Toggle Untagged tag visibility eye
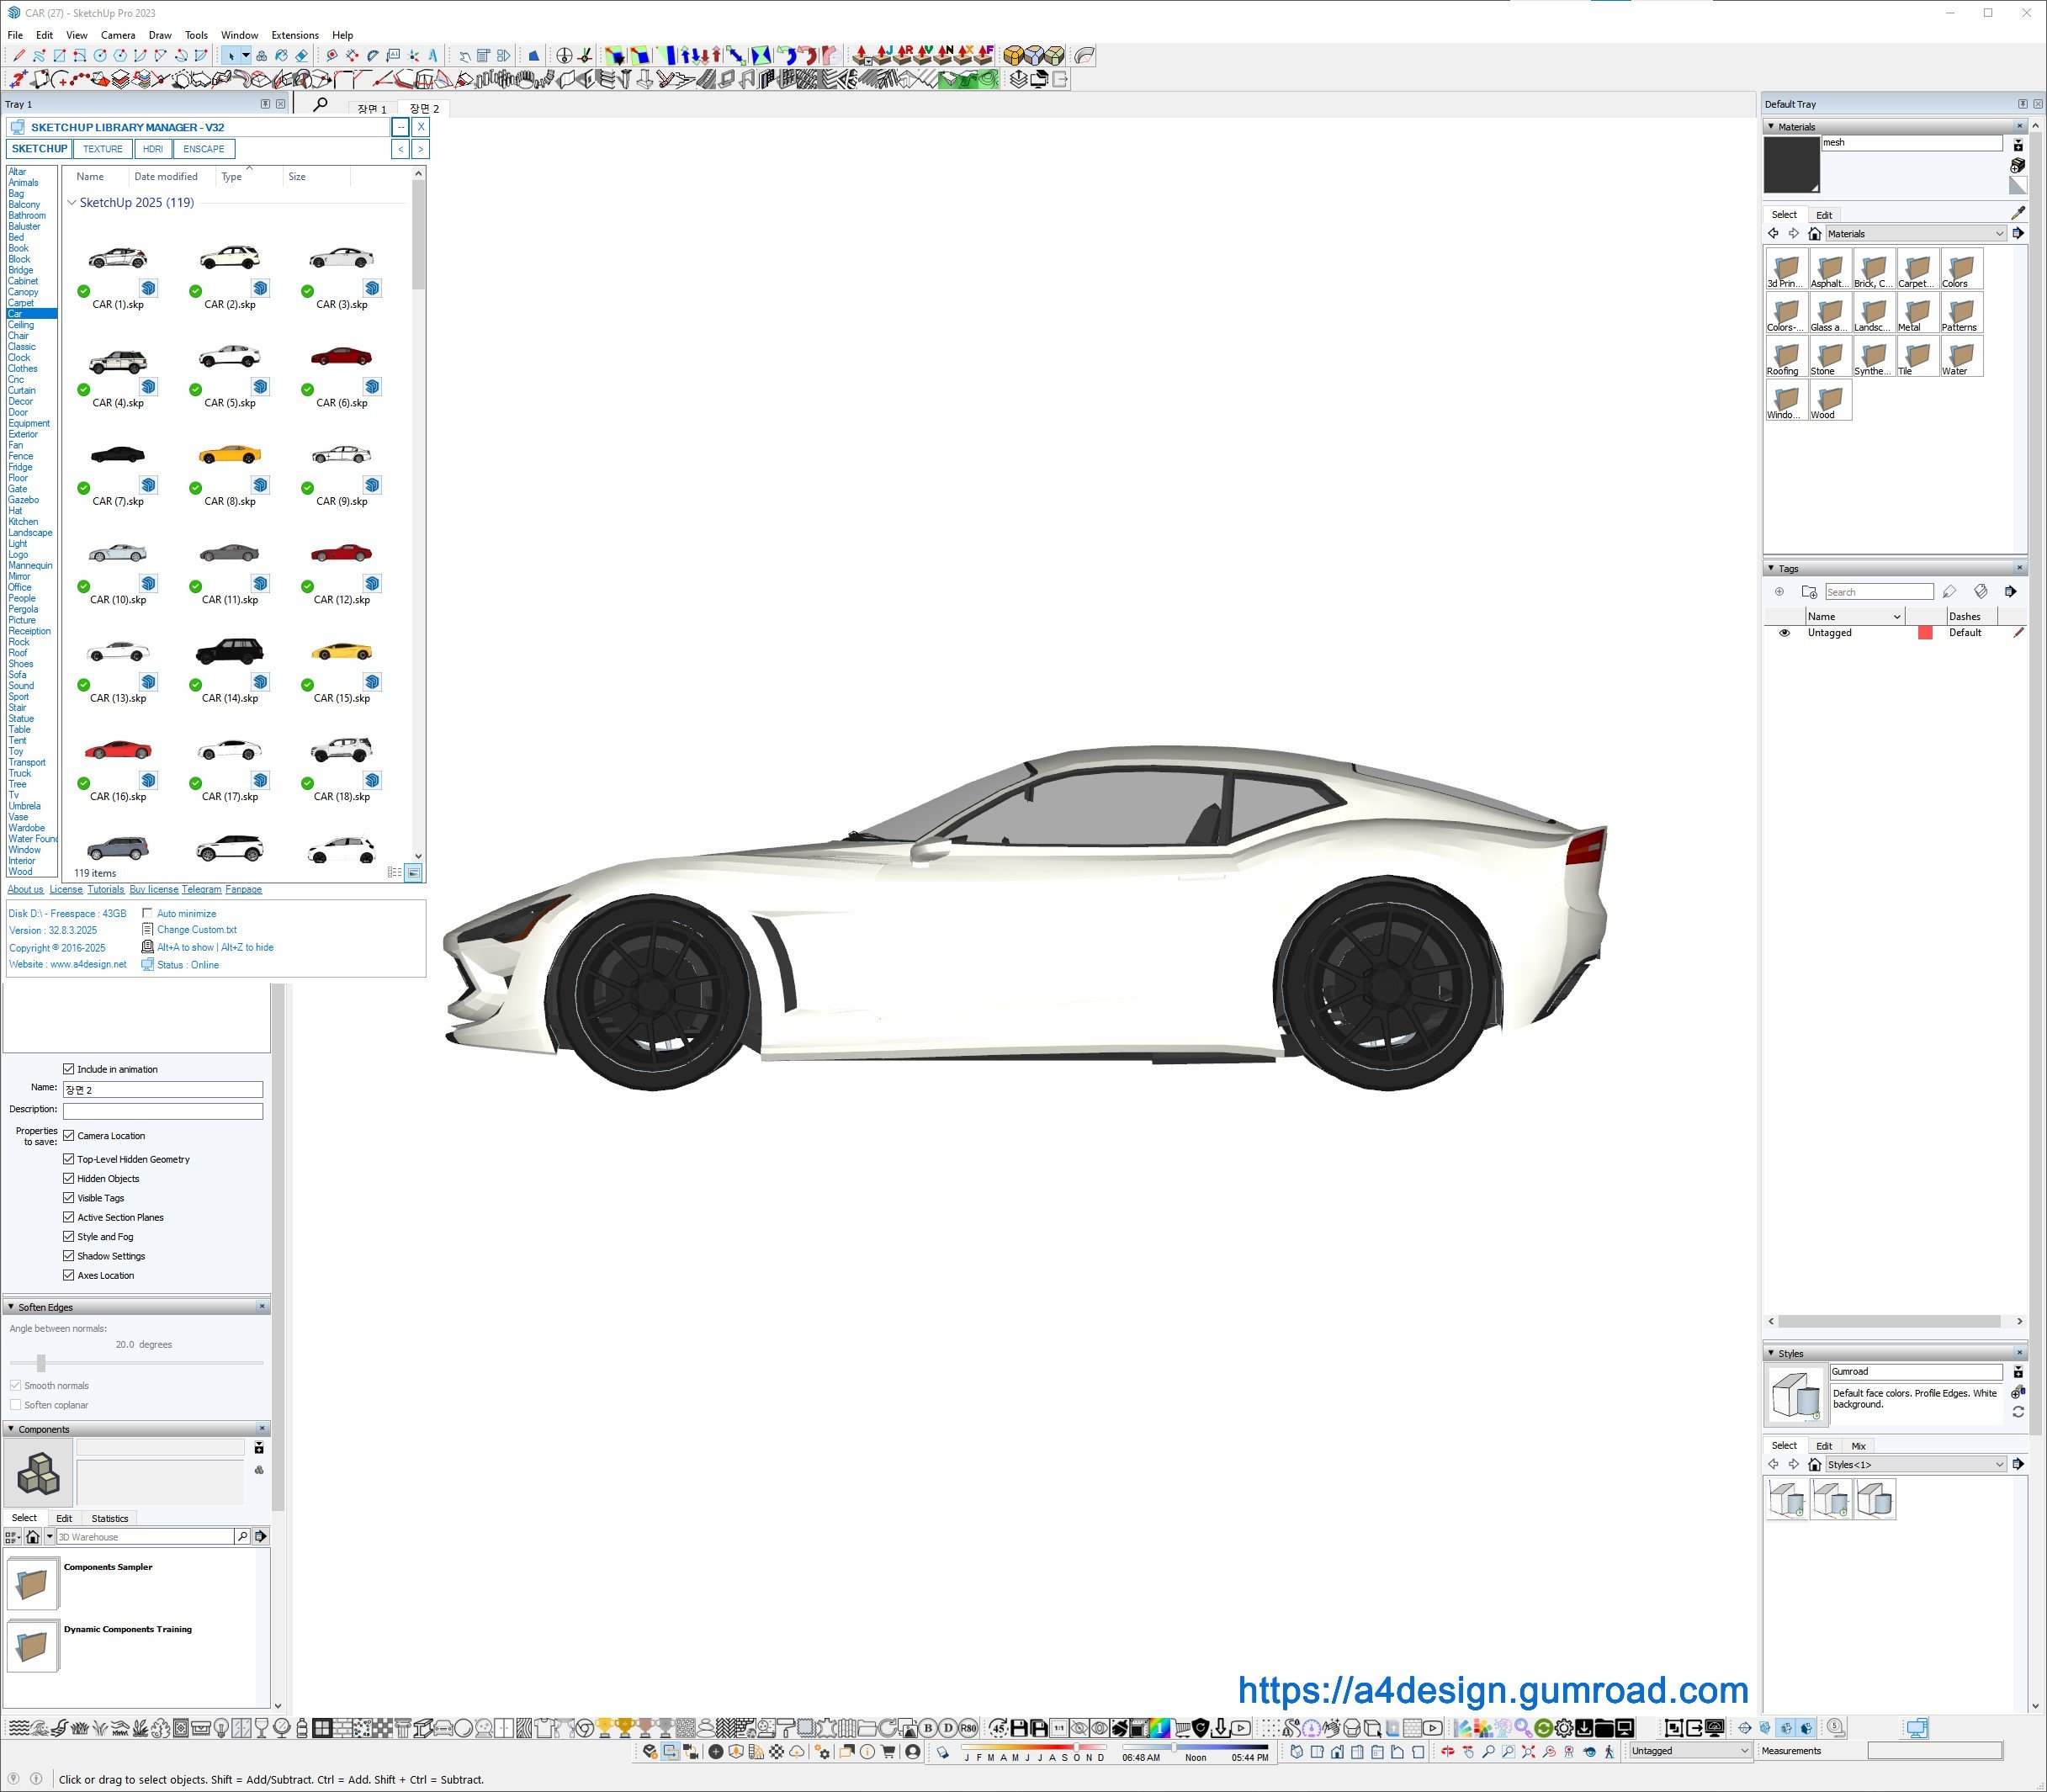 (1784, 633)
